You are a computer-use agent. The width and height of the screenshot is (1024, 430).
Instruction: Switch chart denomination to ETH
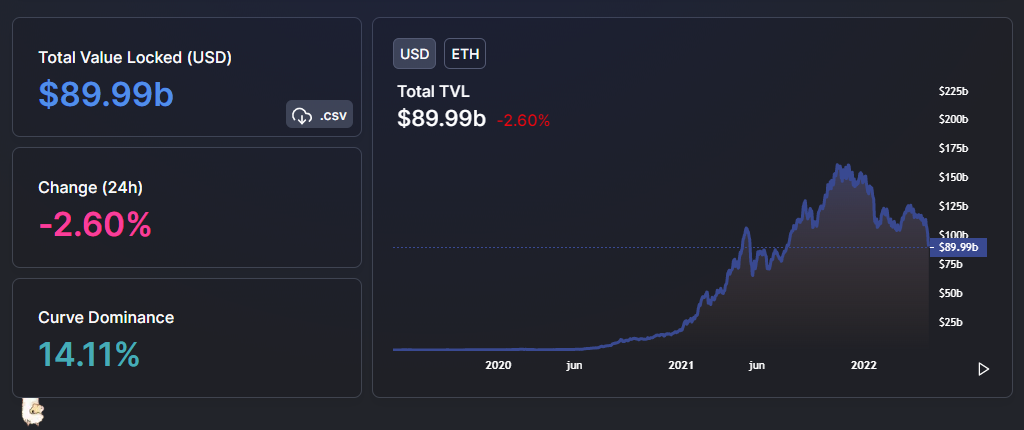click(x=465, y=53)
